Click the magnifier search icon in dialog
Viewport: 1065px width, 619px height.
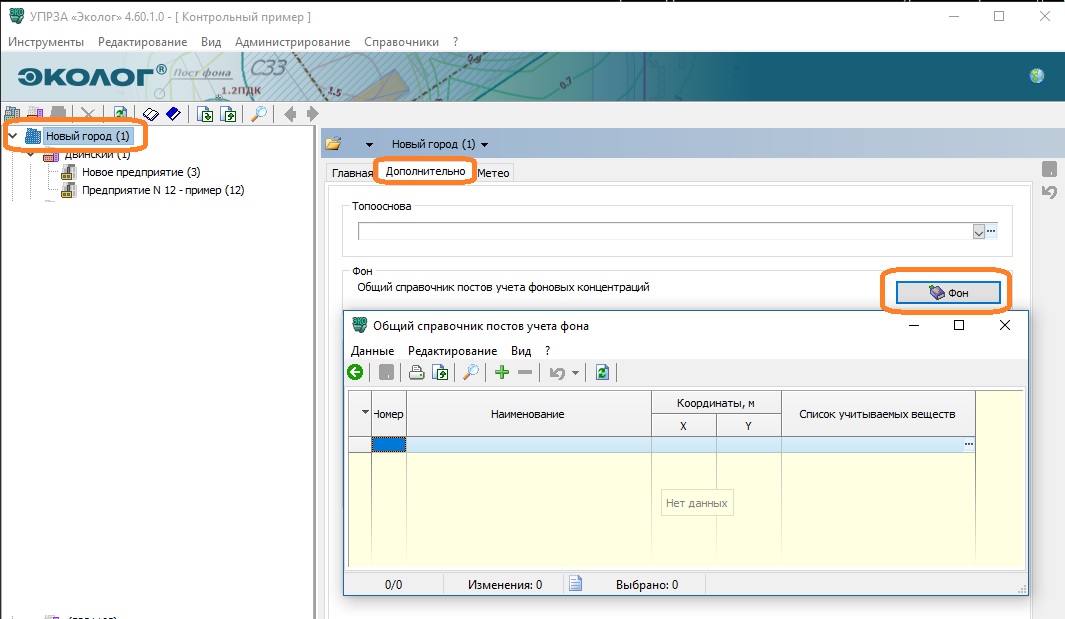[x=470, y=373]
